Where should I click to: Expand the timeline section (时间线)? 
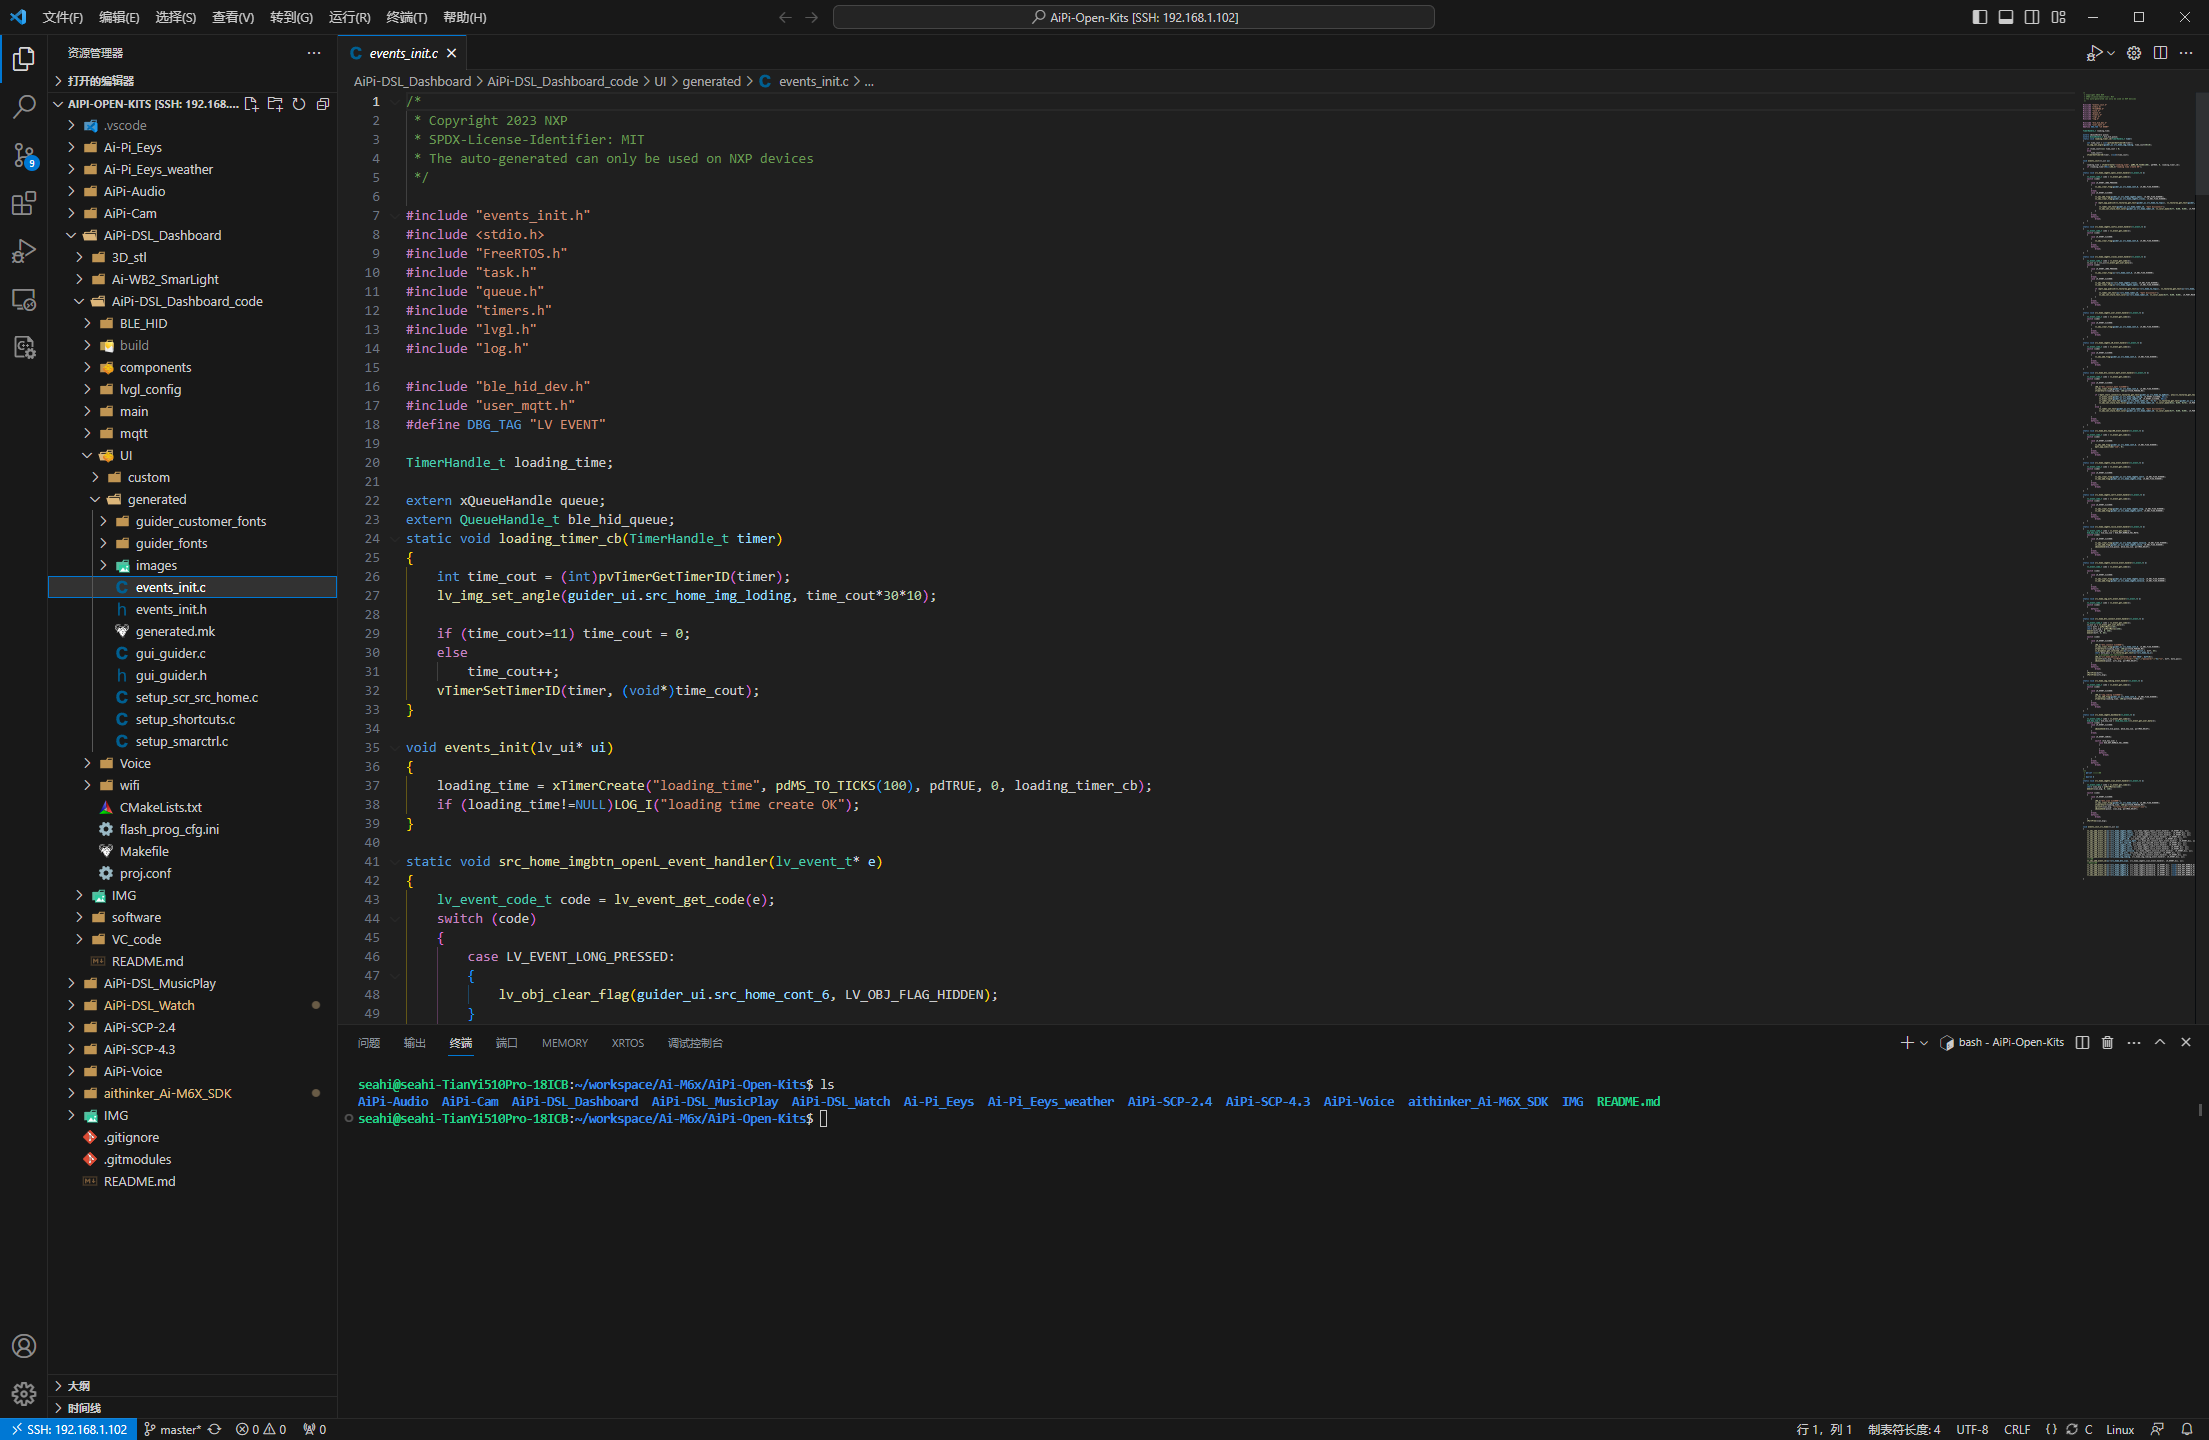click(192, 1407)
